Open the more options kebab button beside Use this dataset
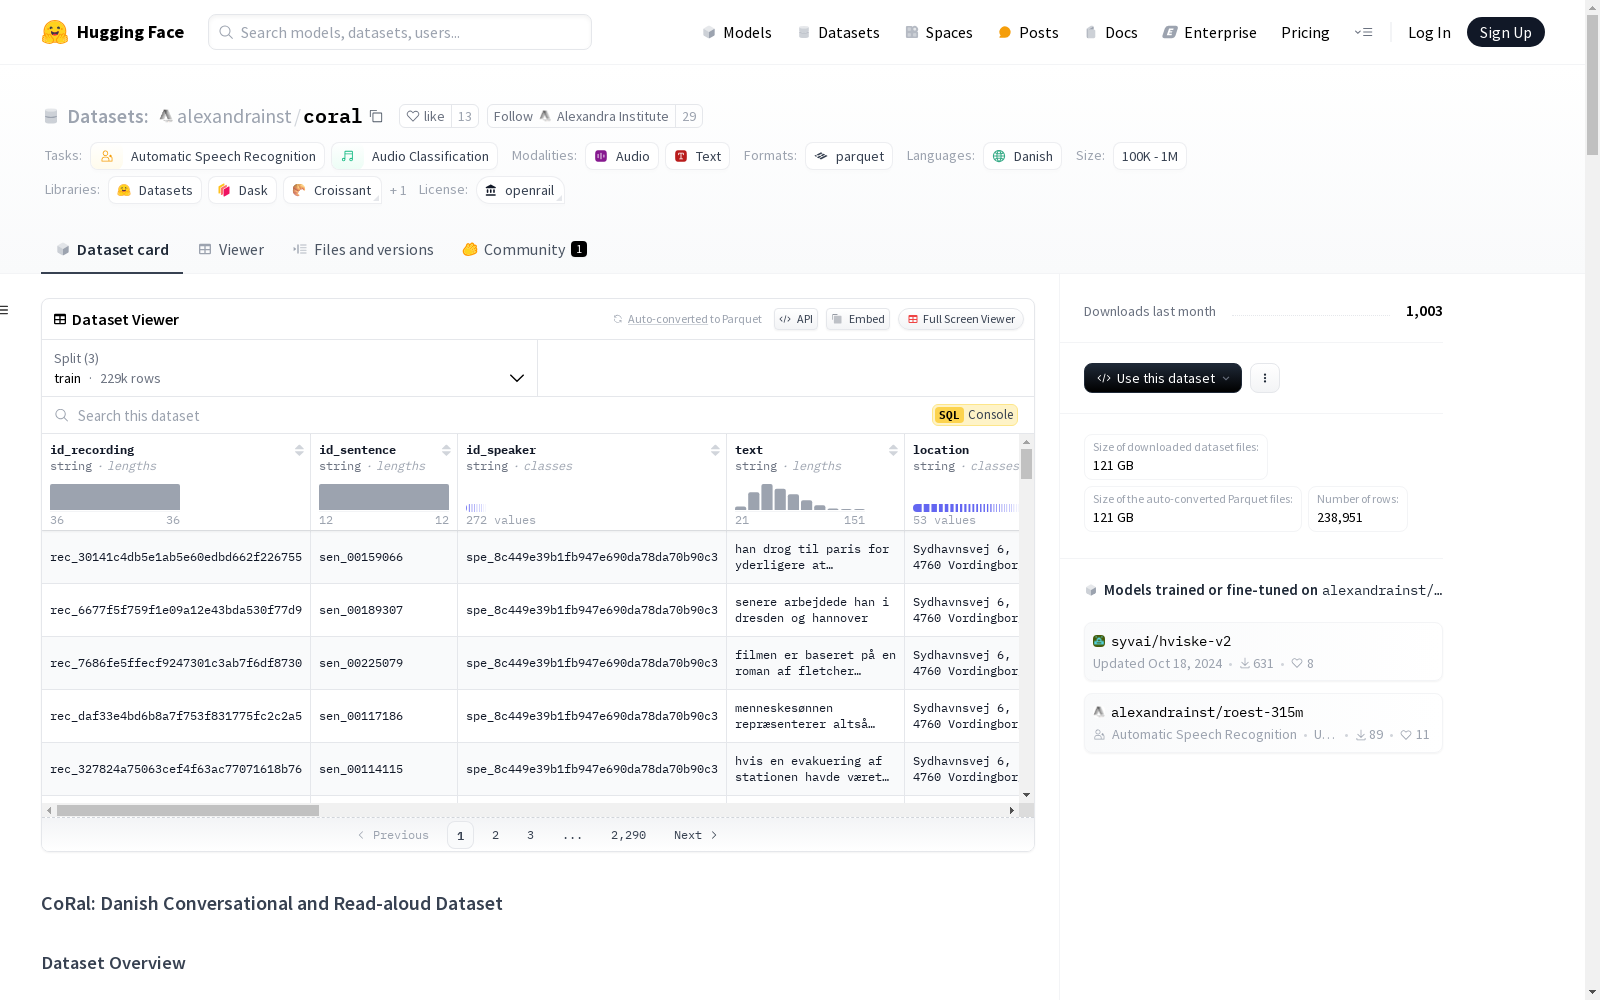The image size is (1600, 1000). [1265, 378]
